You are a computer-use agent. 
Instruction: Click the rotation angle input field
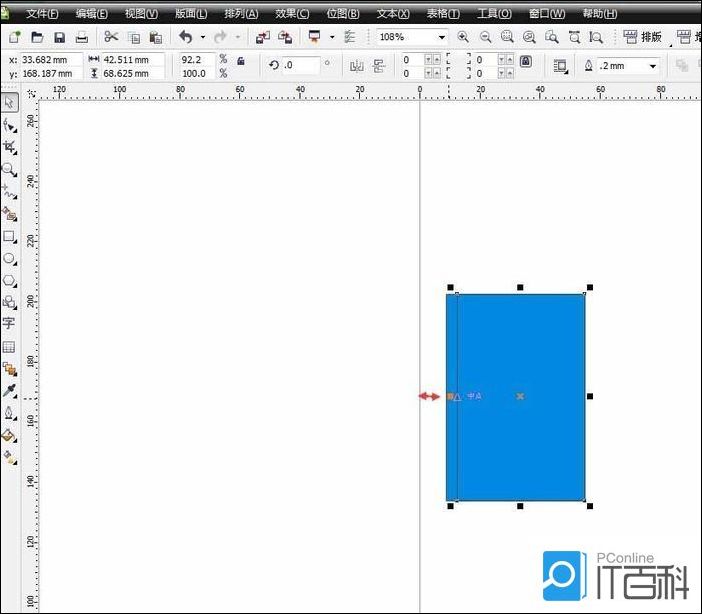(x=301, y=65)
